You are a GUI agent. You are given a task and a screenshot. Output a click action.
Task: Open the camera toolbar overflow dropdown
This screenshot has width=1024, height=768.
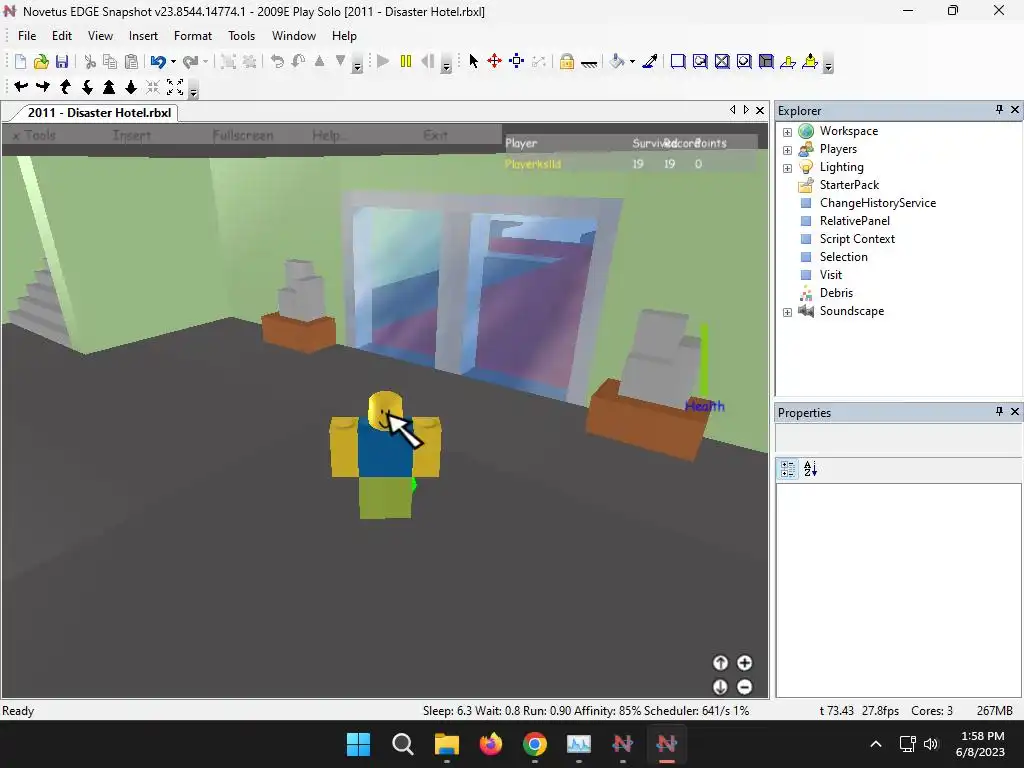click(x=193, y=91)
